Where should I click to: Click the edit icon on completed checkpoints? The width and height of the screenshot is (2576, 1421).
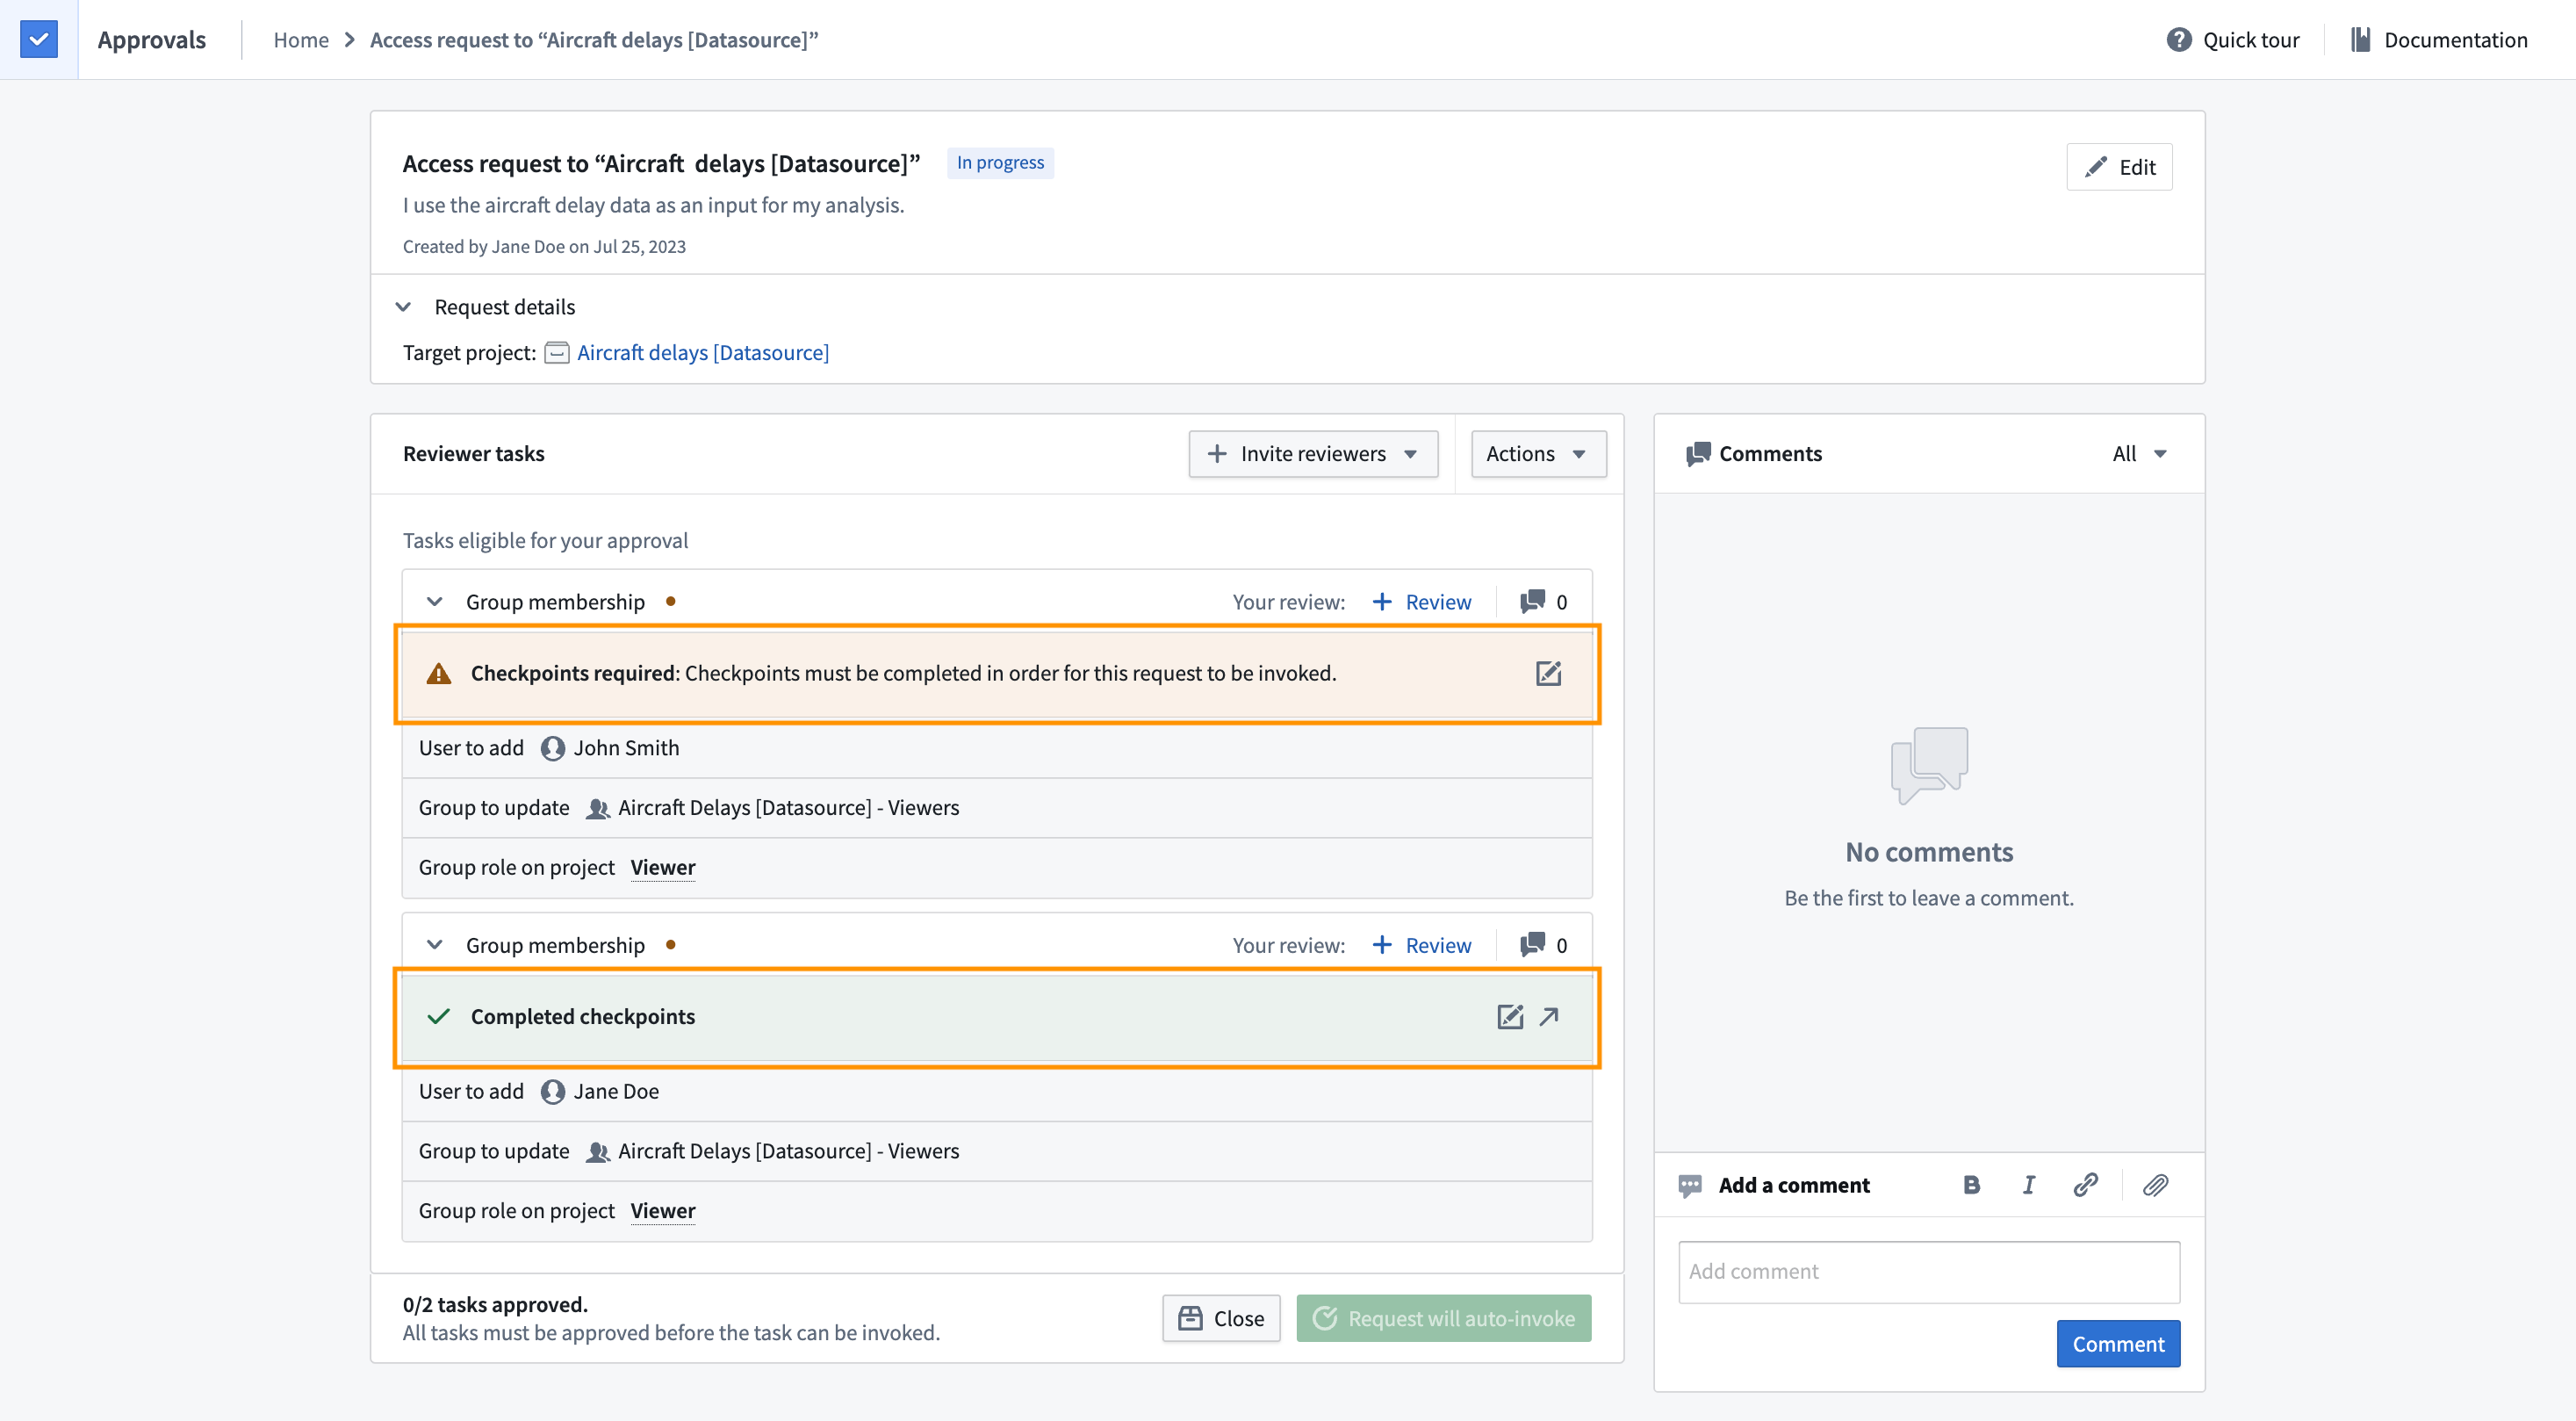[x=1509, y=1015]
